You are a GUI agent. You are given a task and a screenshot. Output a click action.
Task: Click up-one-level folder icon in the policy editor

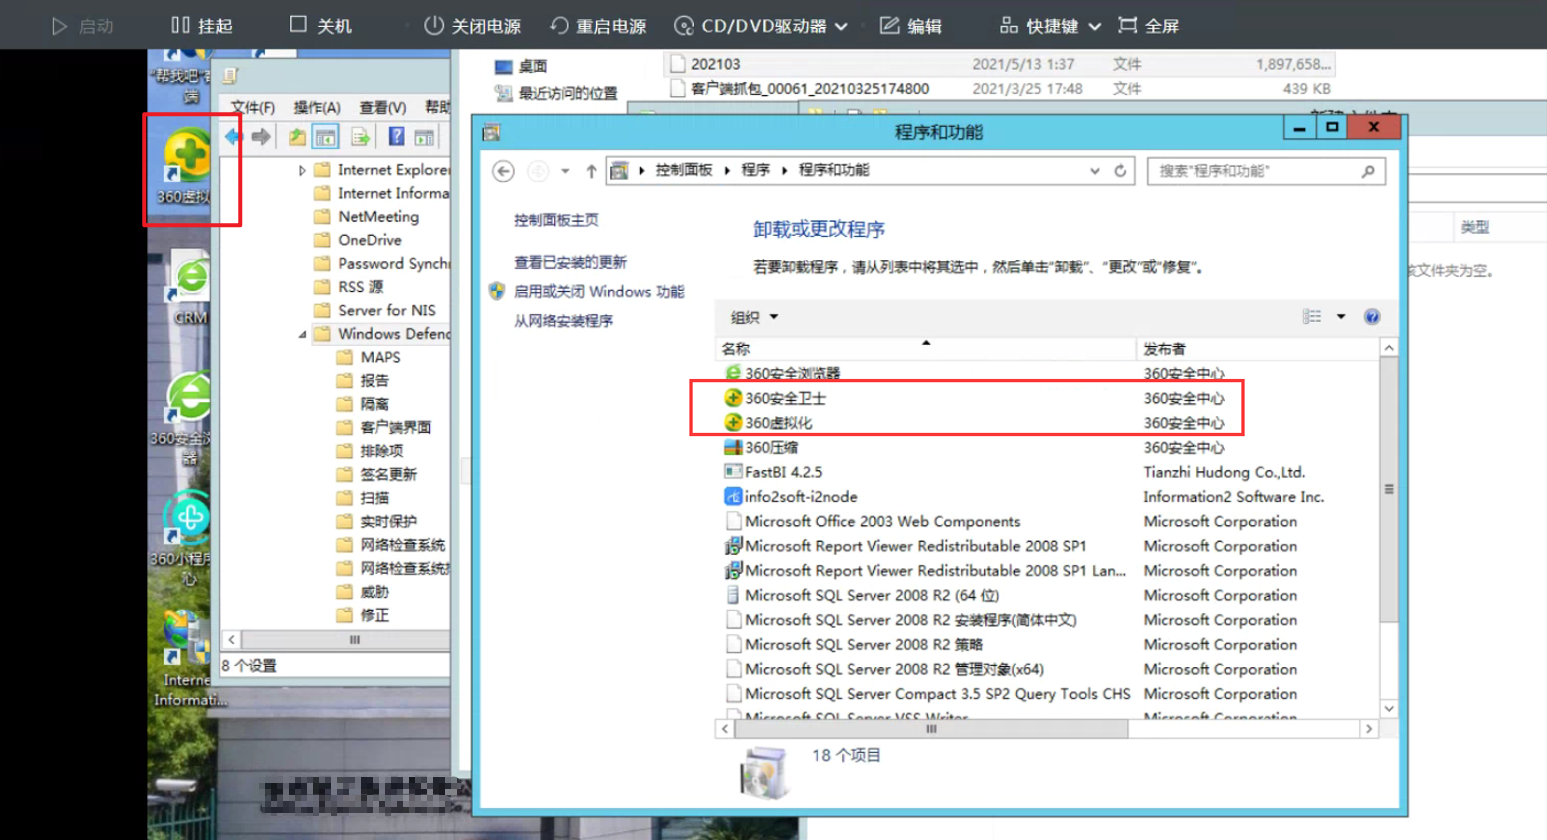pos(297,137)
